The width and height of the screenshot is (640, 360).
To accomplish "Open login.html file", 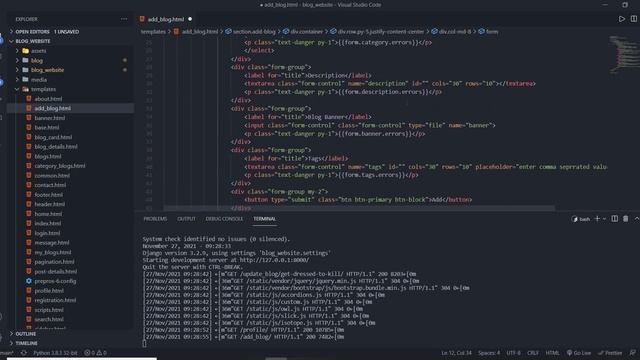I will (x=47, y=233).
